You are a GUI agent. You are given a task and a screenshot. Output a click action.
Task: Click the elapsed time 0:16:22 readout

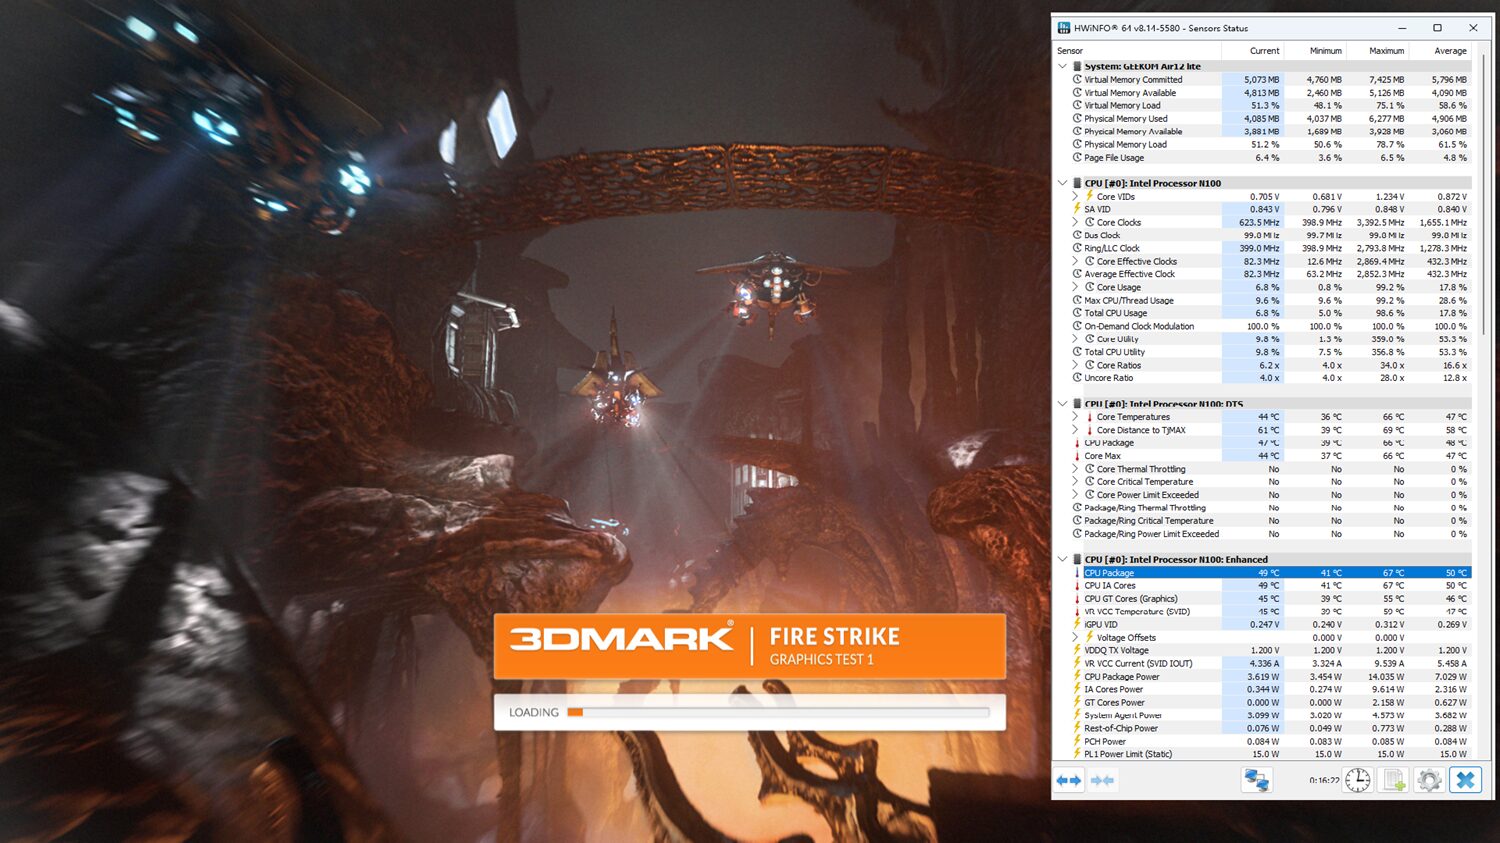(x=1323, y=781)
